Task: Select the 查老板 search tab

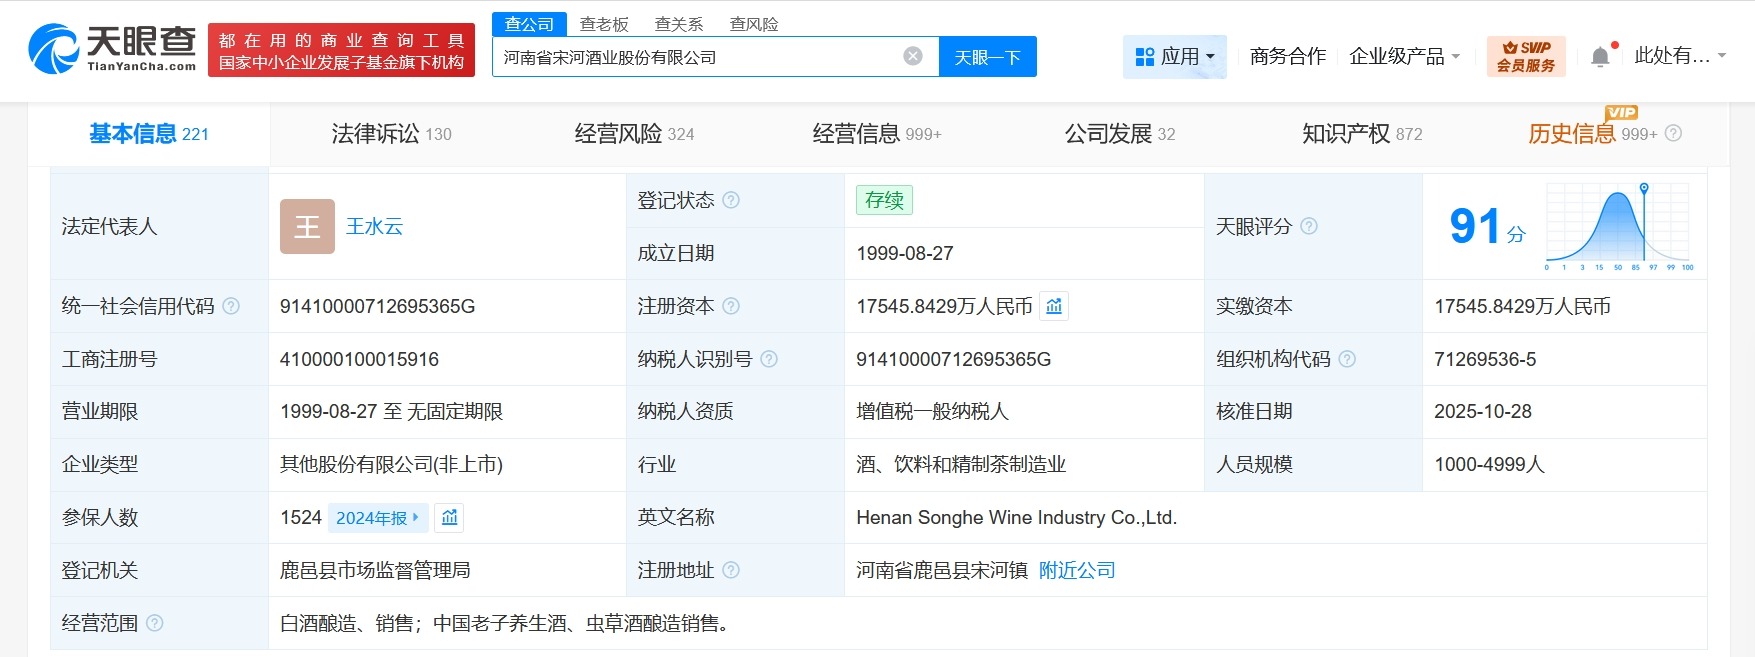Action: point(604,24)
